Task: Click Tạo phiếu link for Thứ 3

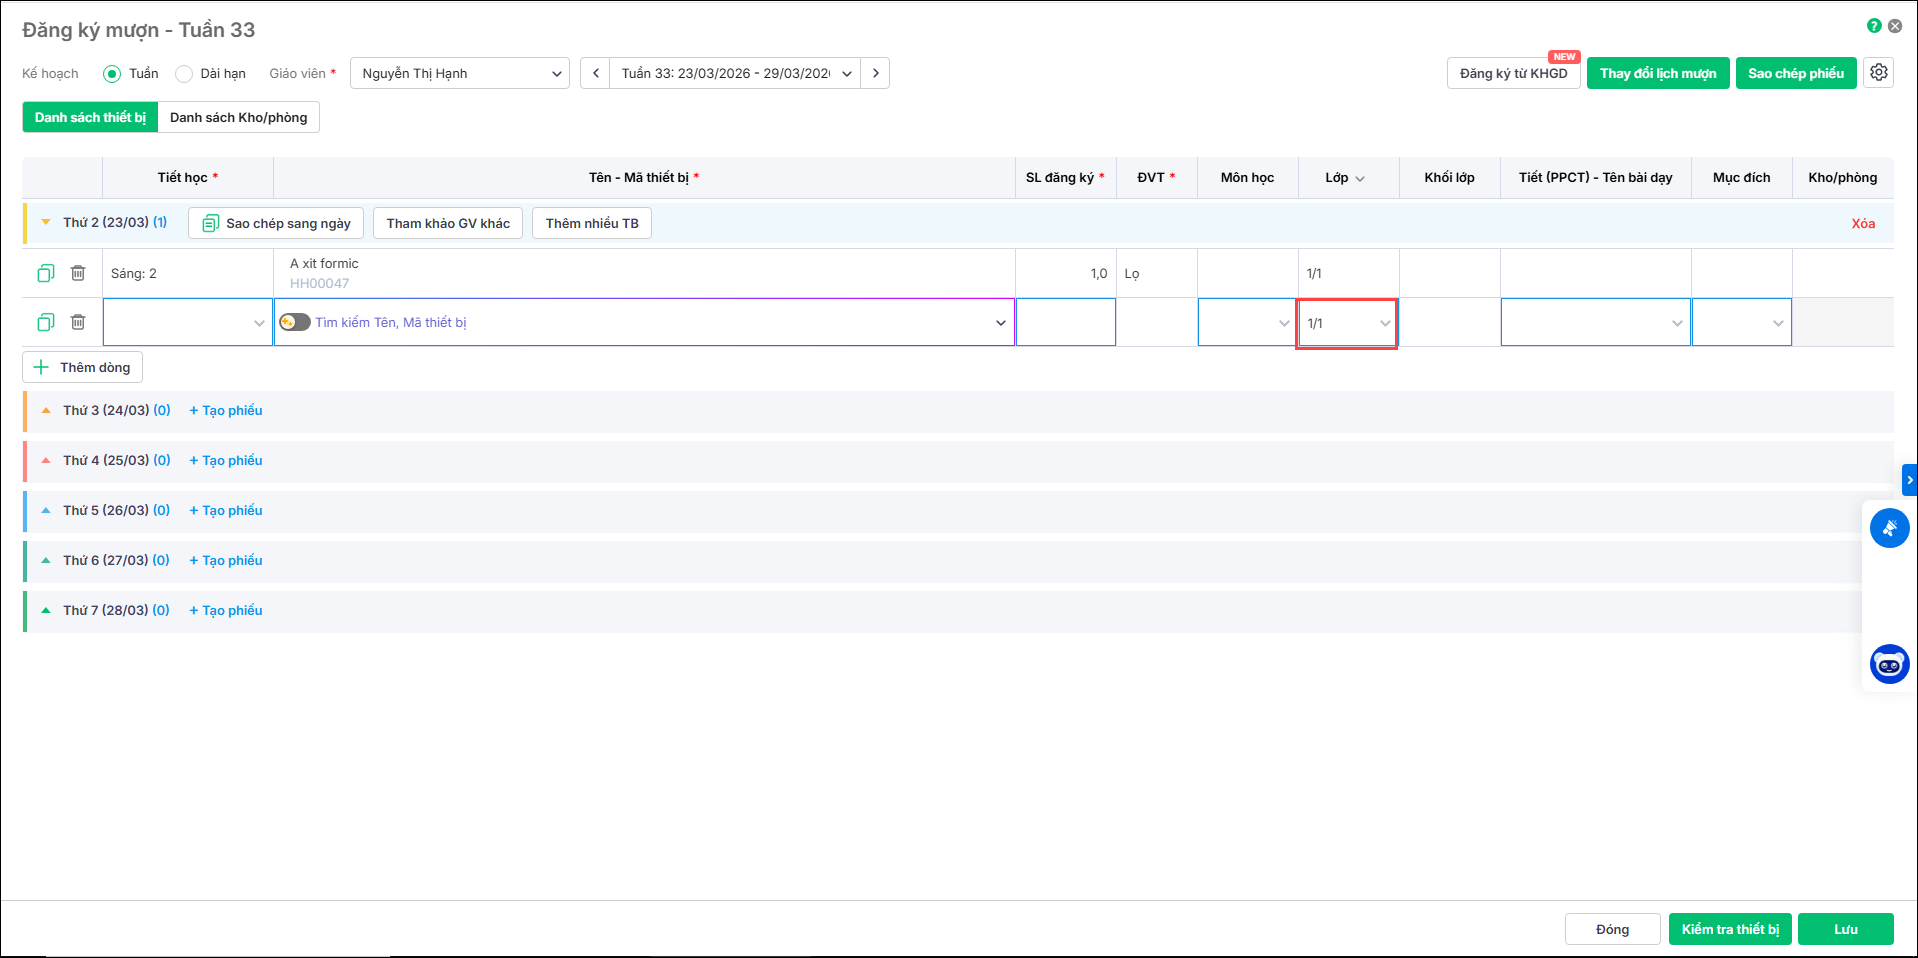Action: coord(226,410)
